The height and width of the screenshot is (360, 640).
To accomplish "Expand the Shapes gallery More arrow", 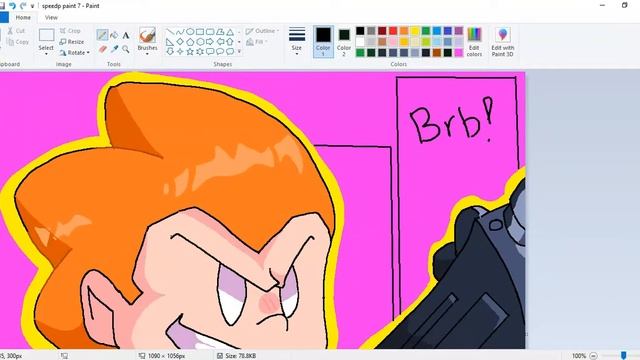I will coord(239,51).
